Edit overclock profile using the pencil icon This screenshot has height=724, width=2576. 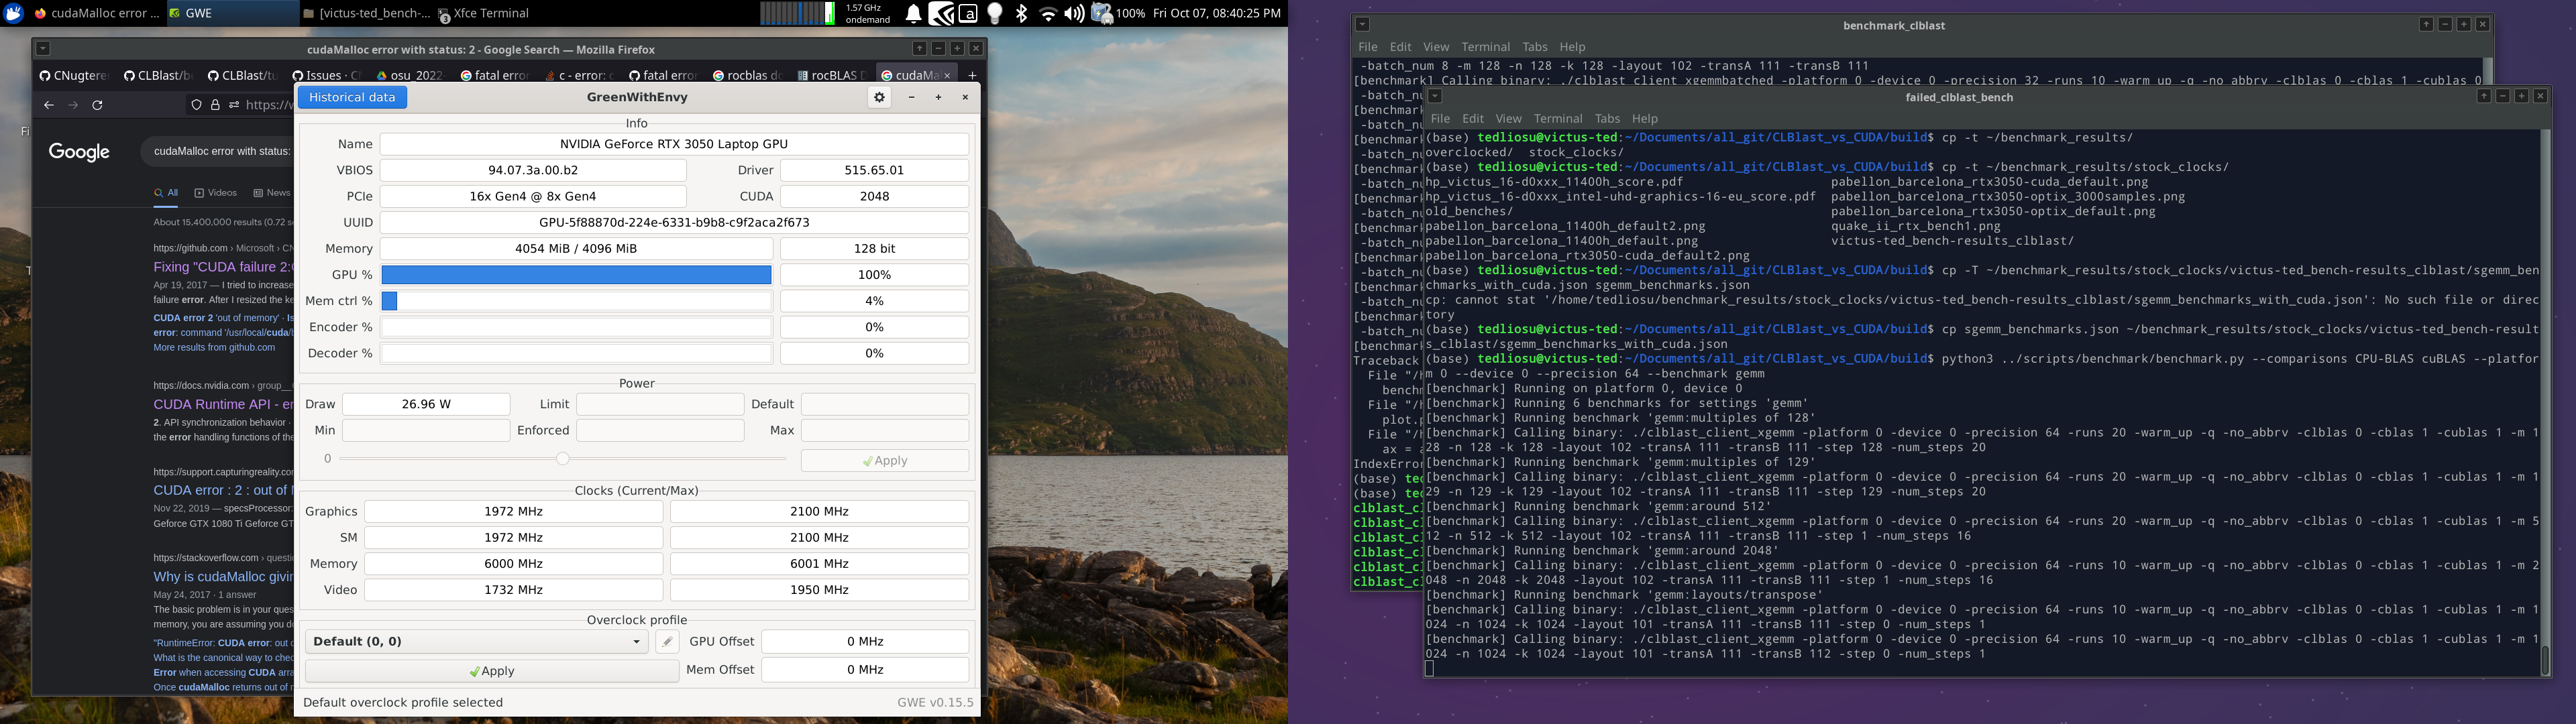pos(667,641)
